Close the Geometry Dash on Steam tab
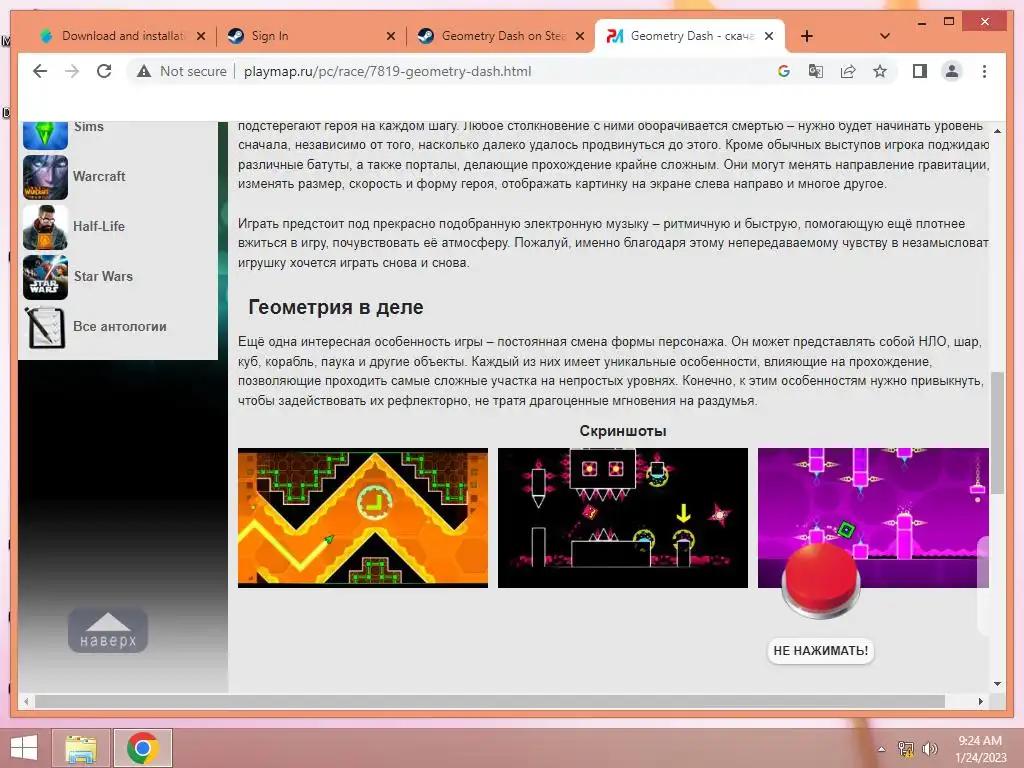 (579, 36)
